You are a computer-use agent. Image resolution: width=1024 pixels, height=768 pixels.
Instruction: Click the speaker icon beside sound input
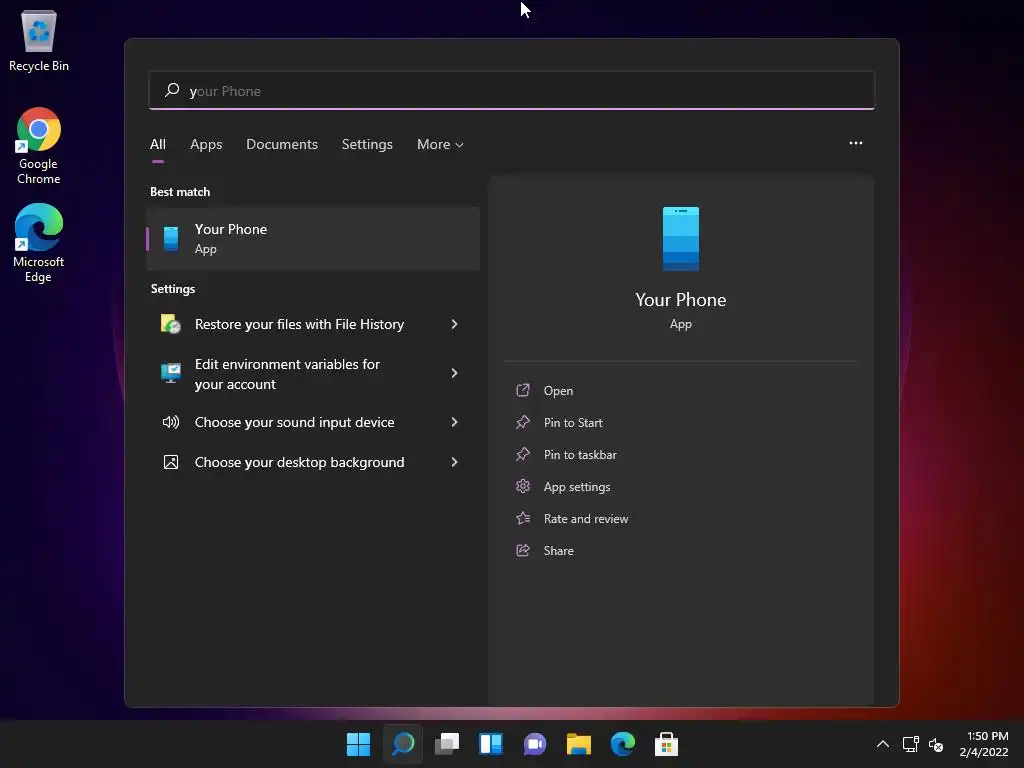tap(170, 422)
